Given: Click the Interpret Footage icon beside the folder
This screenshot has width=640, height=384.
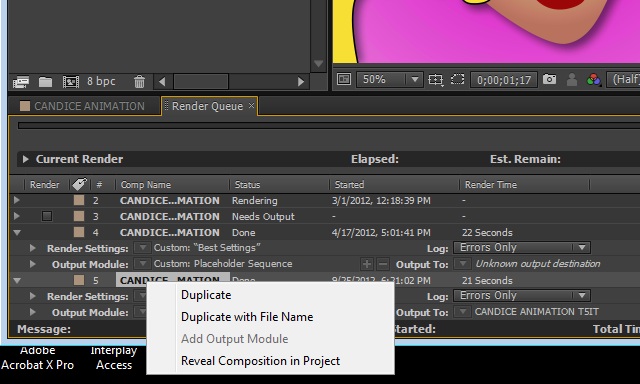Looking at the screenshot, I should click(x=21, y=82).
